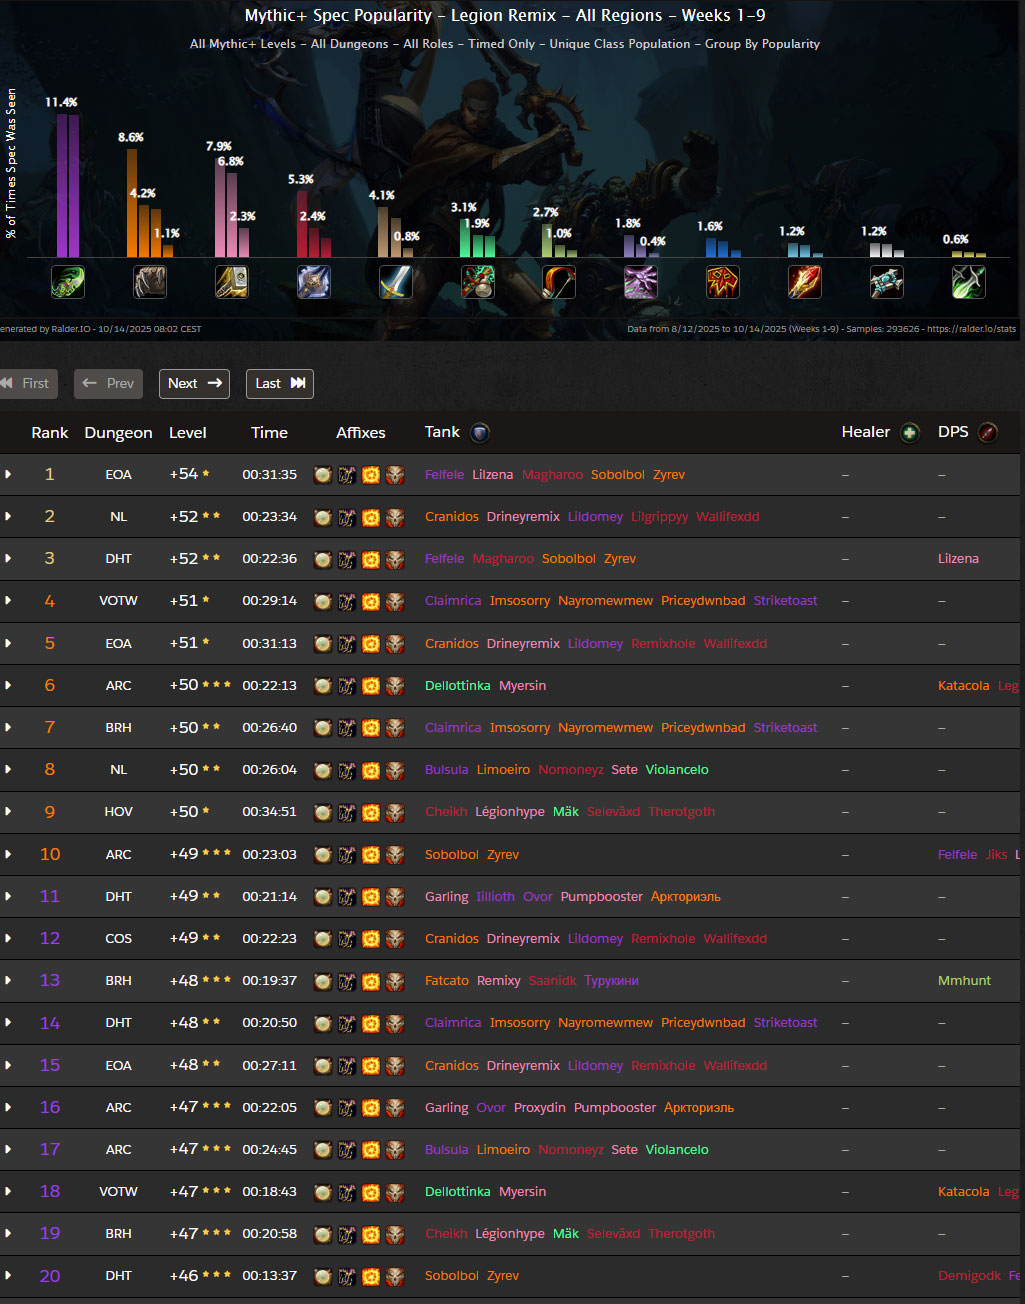
Task: Click the skull affix icon on the rank 2 row
Action: point(395,517)
